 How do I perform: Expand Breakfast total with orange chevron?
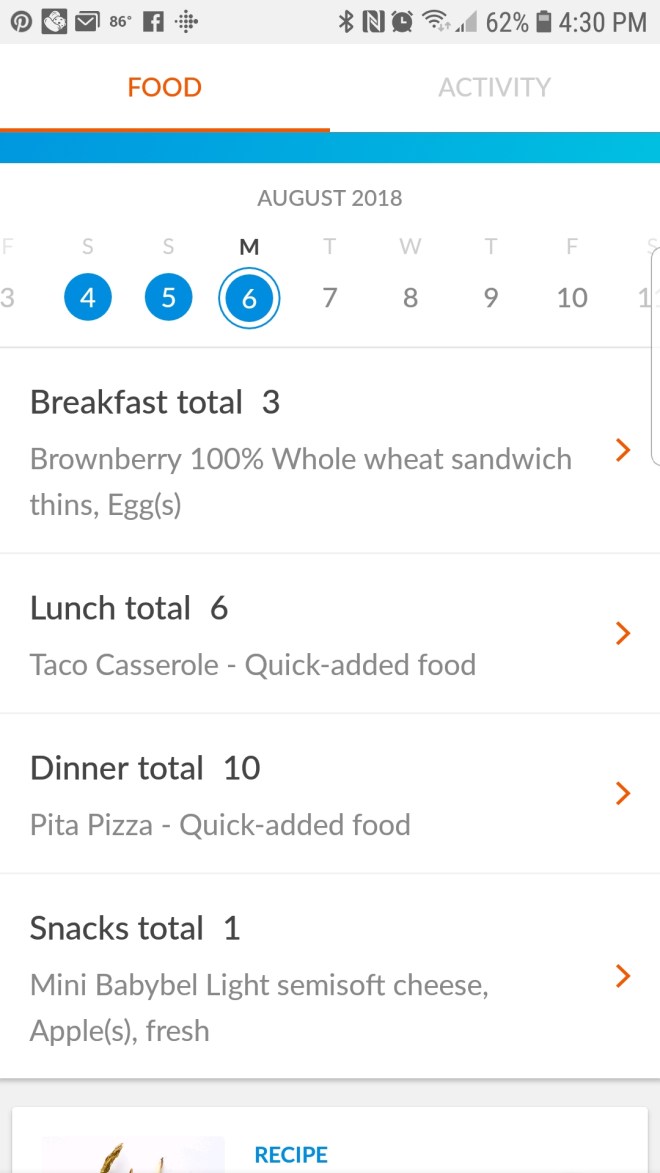(623, 451)
